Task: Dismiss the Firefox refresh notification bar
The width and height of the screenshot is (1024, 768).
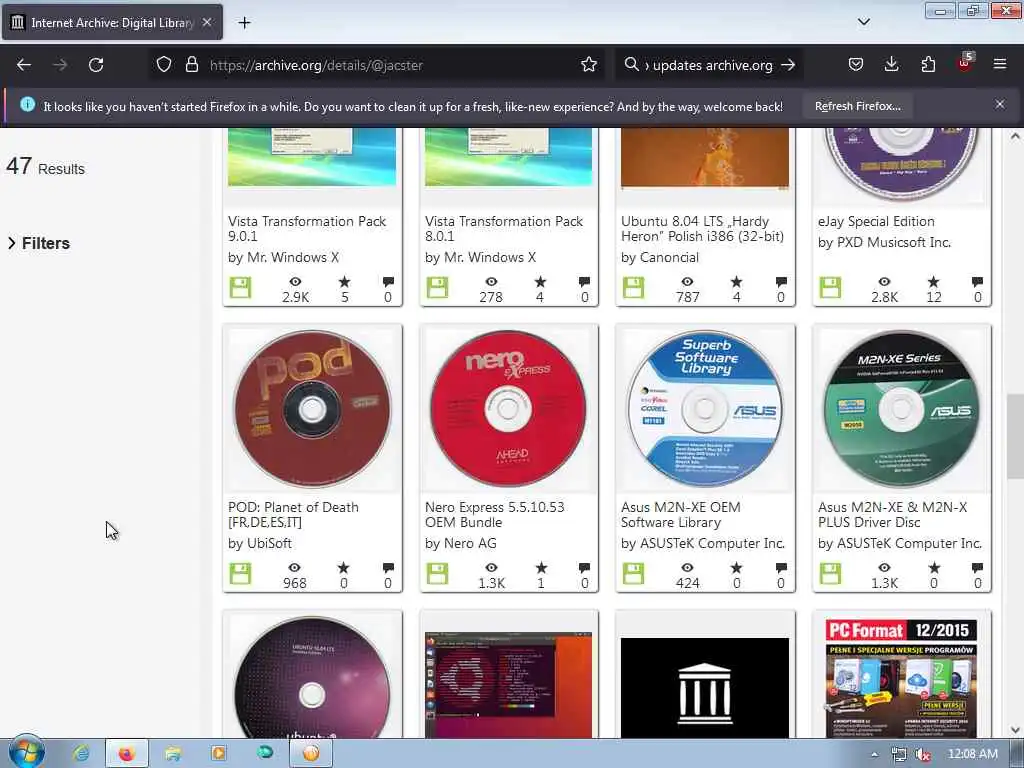Action: [1000, 104]
